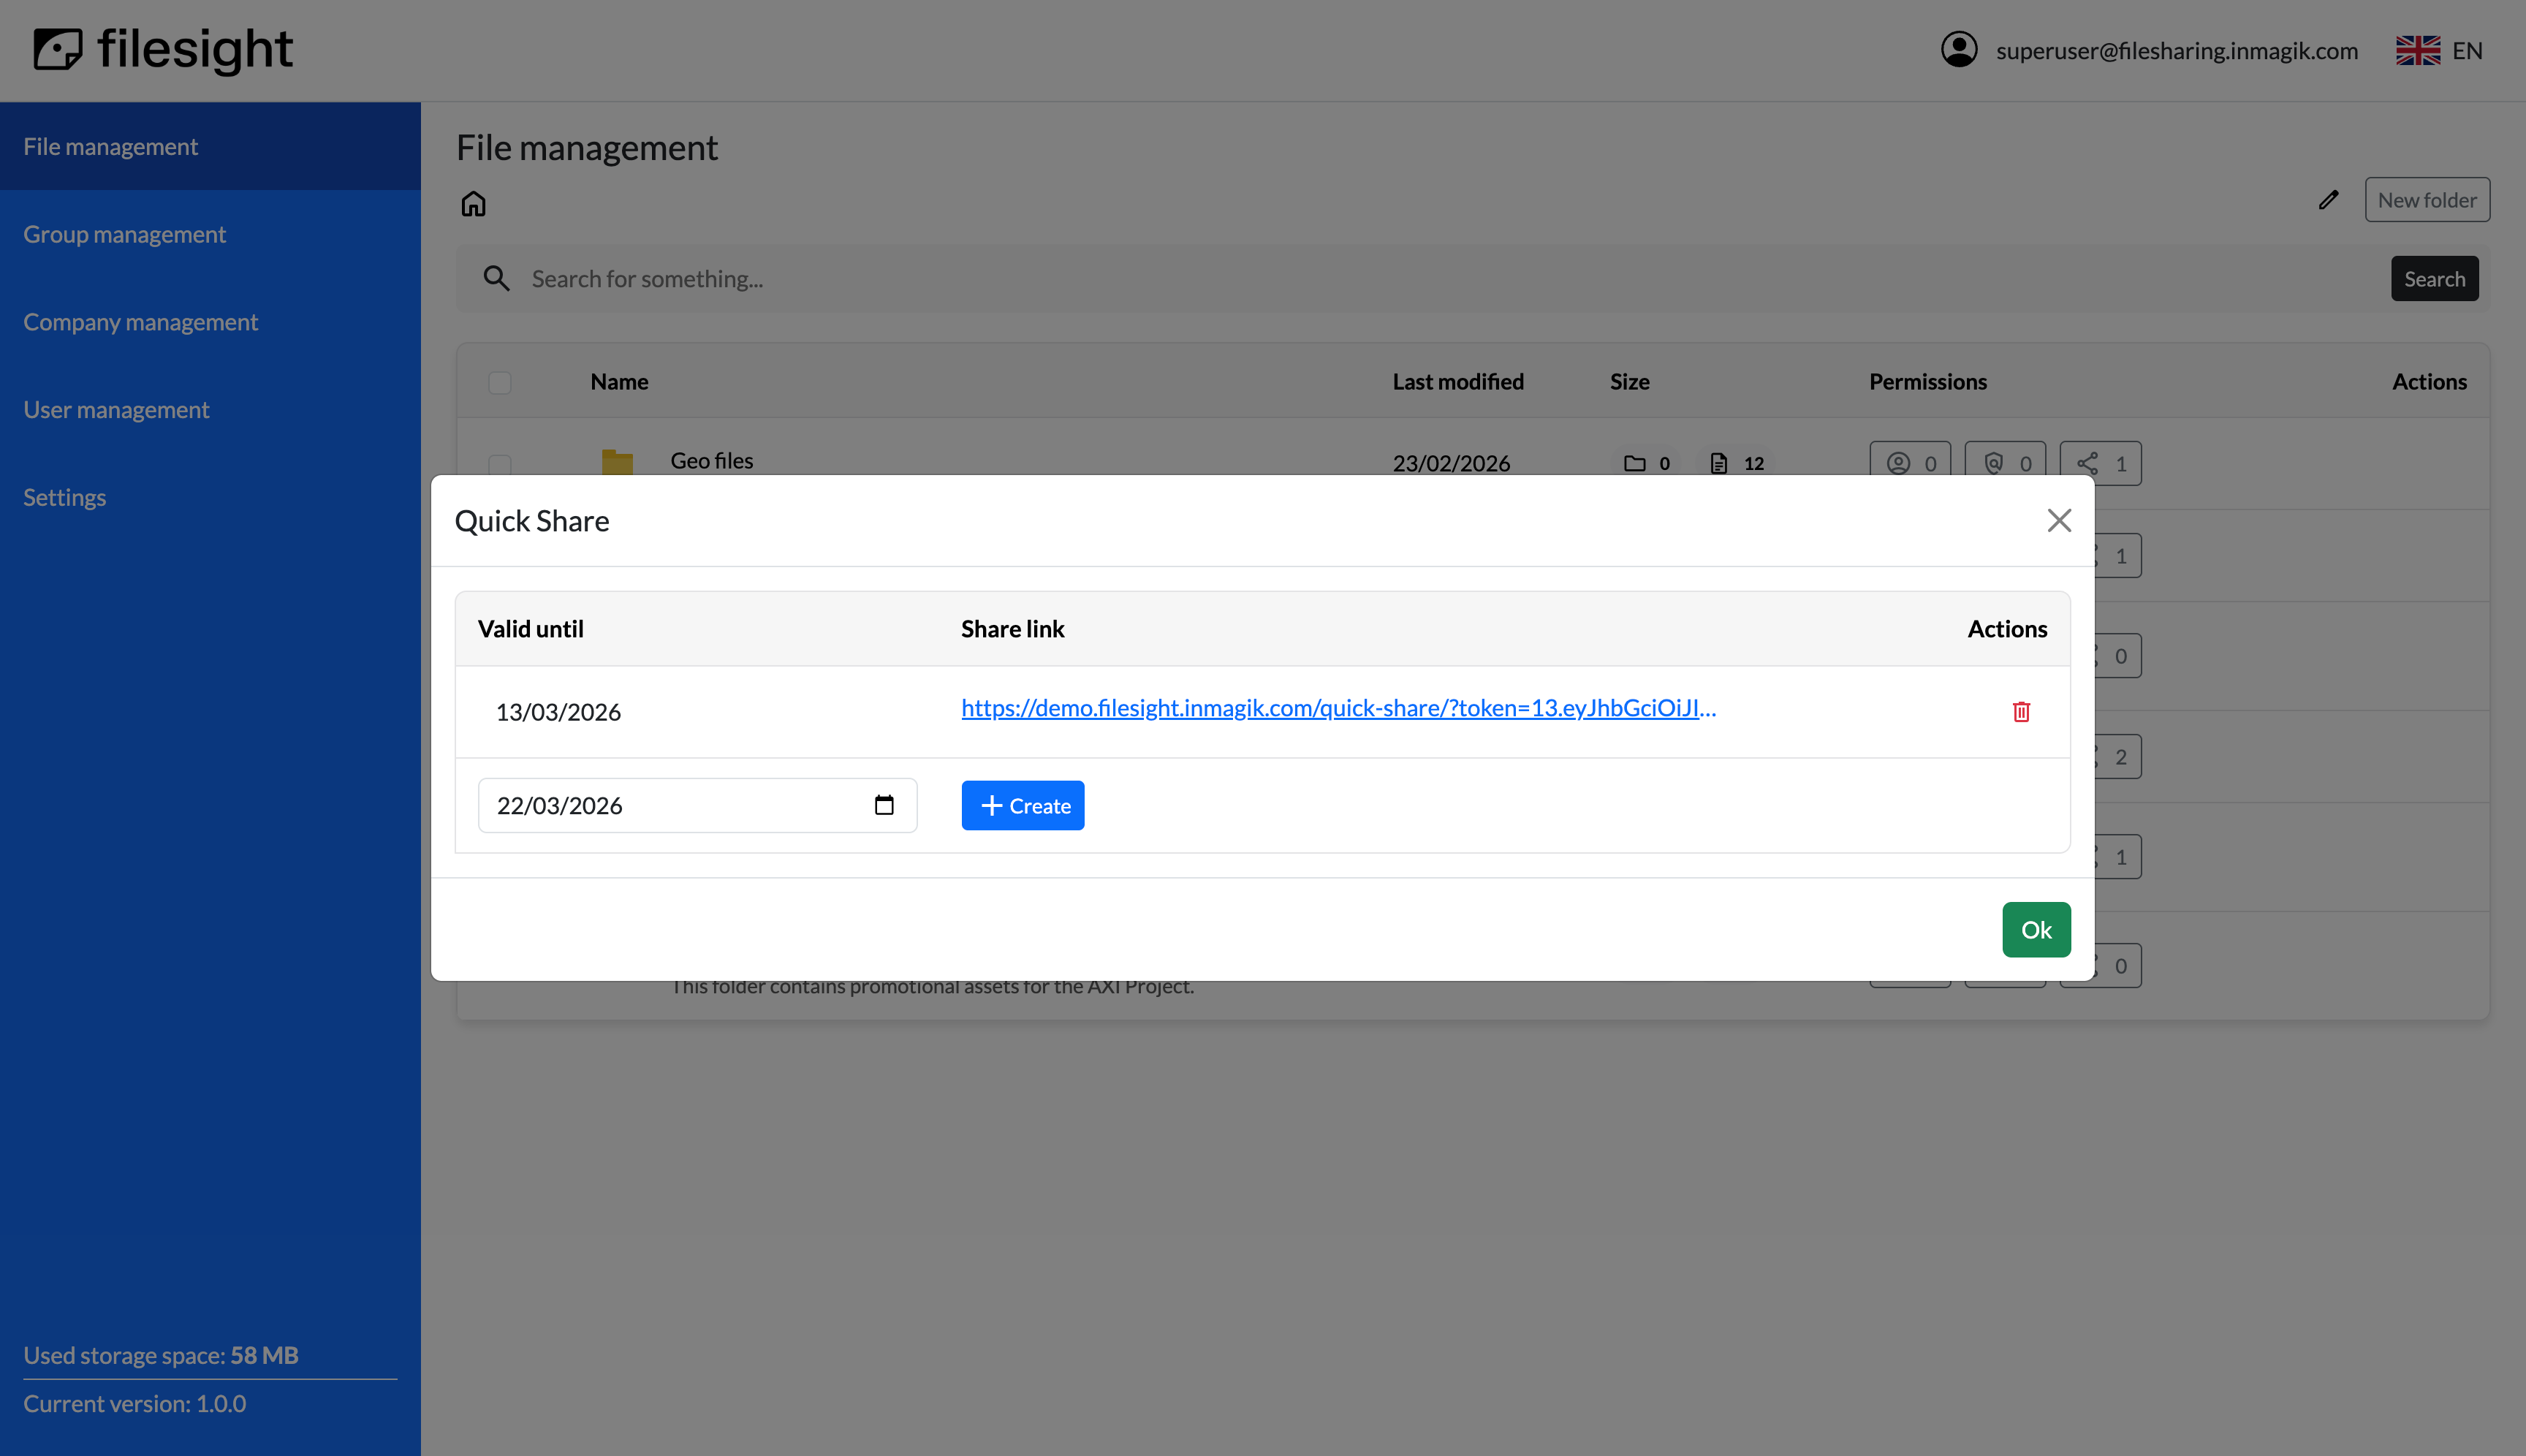Select Group management in the sidebar
The width and height of the screenshot is (2526, 1456).
pyautogui.click(x=124, y=233)
